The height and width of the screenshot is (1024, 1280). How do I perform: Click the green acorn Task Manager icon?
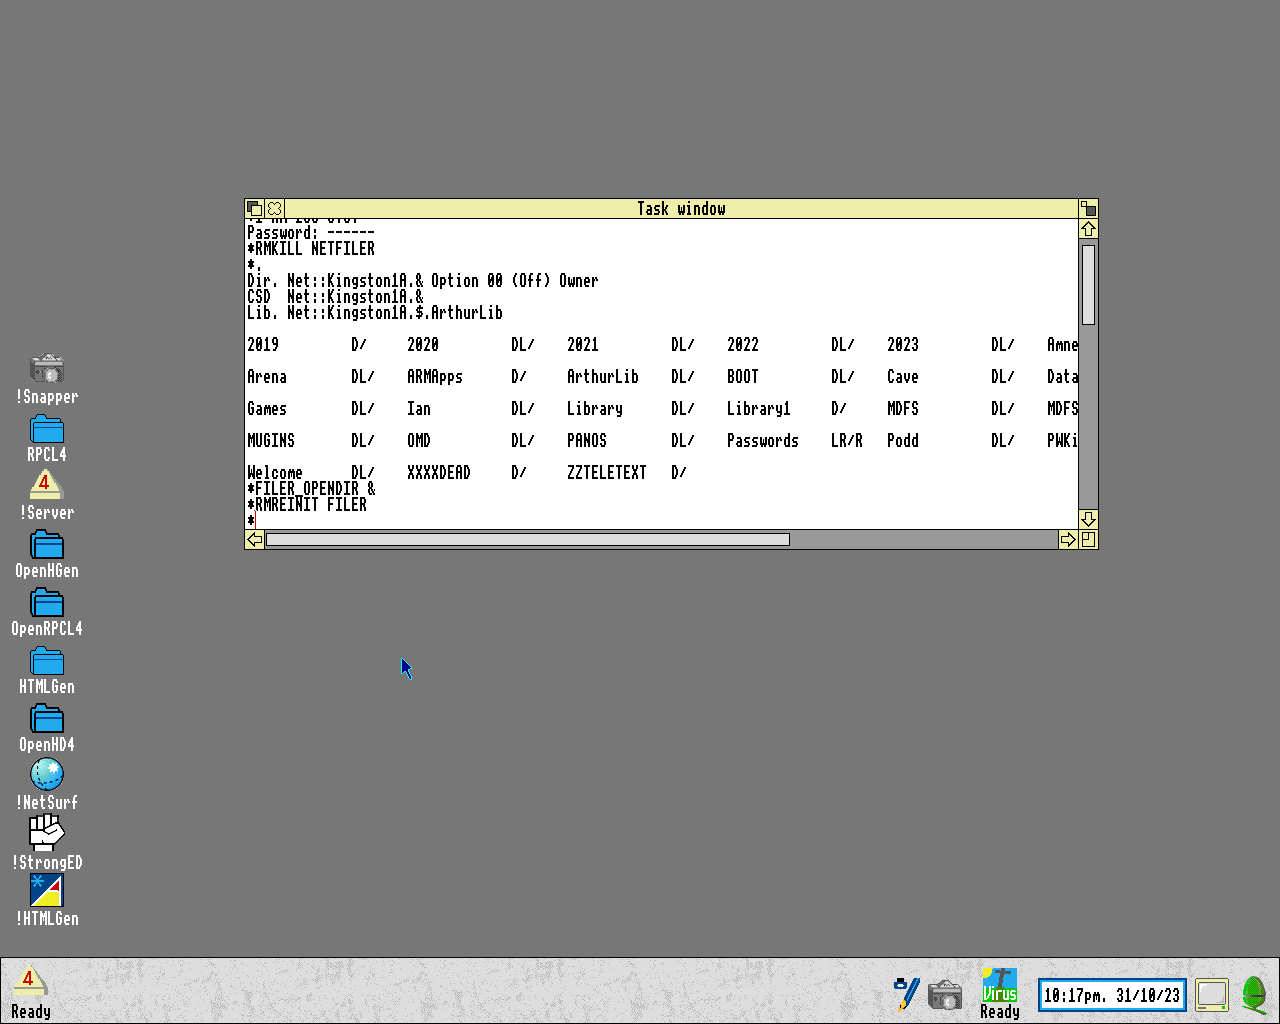[1254, 994]
